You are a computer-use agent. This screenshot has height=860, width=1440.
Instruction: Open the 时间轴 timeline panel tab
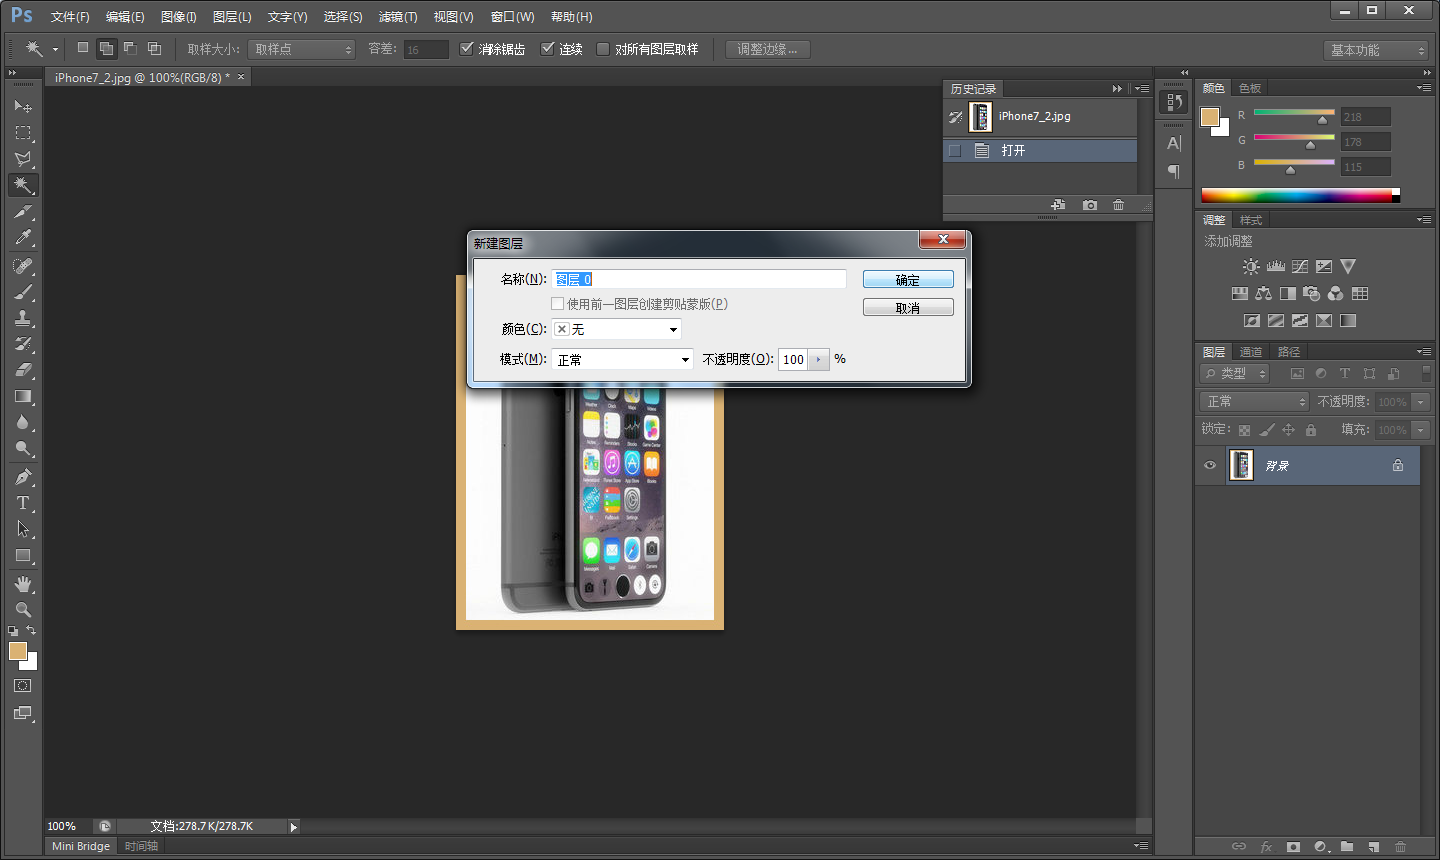141,846
